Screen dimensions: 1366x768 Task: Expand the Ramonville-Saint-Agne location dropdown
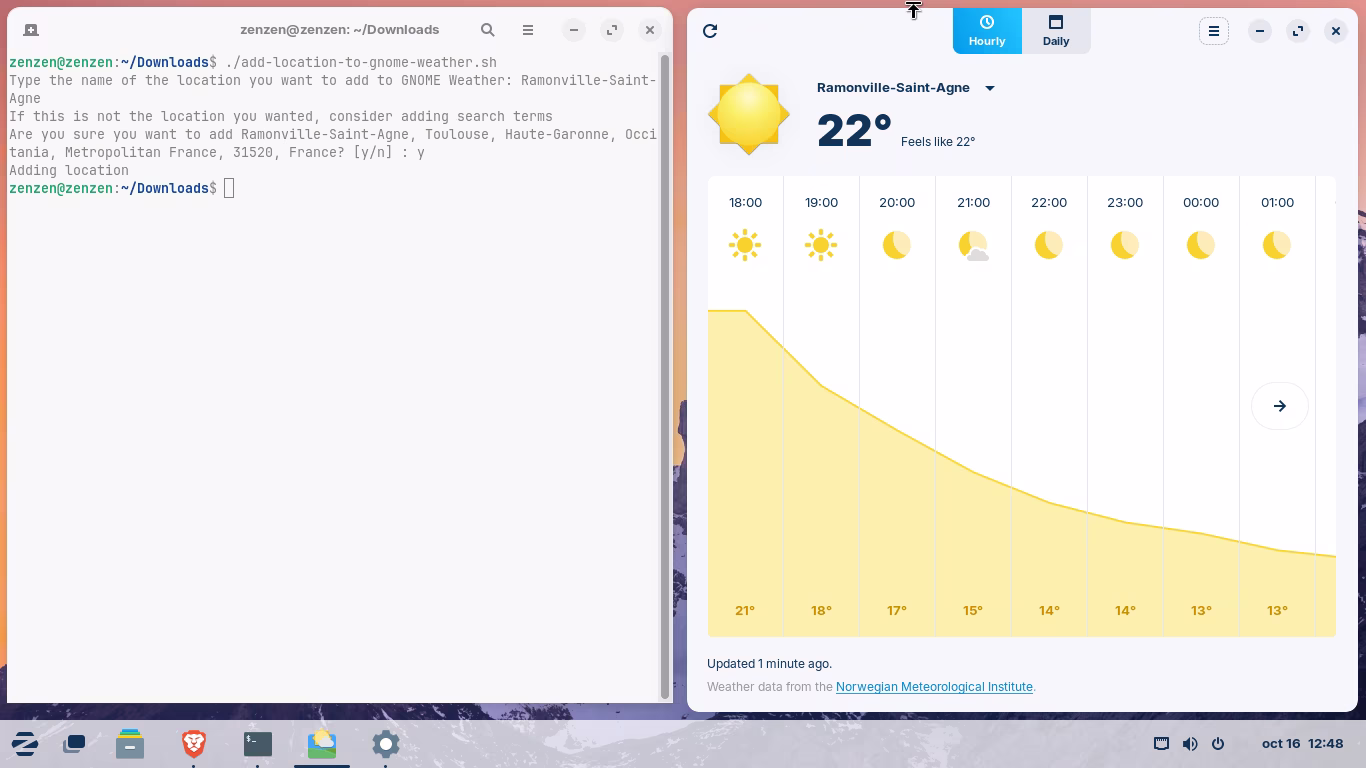point(989,88)
